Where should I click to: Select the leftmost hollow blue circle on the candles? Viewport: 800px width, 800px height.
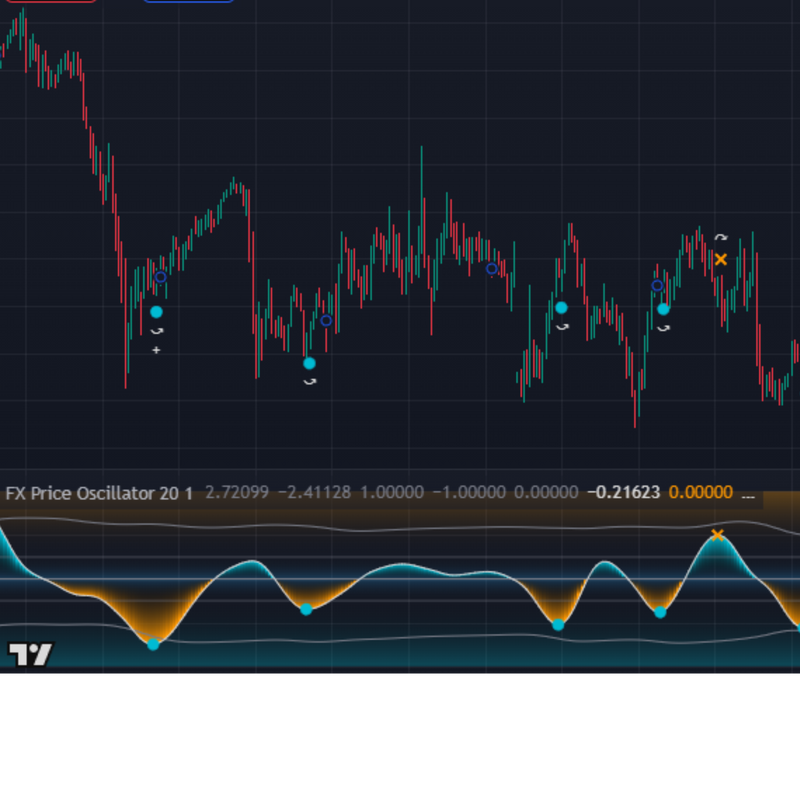(160, 277)
